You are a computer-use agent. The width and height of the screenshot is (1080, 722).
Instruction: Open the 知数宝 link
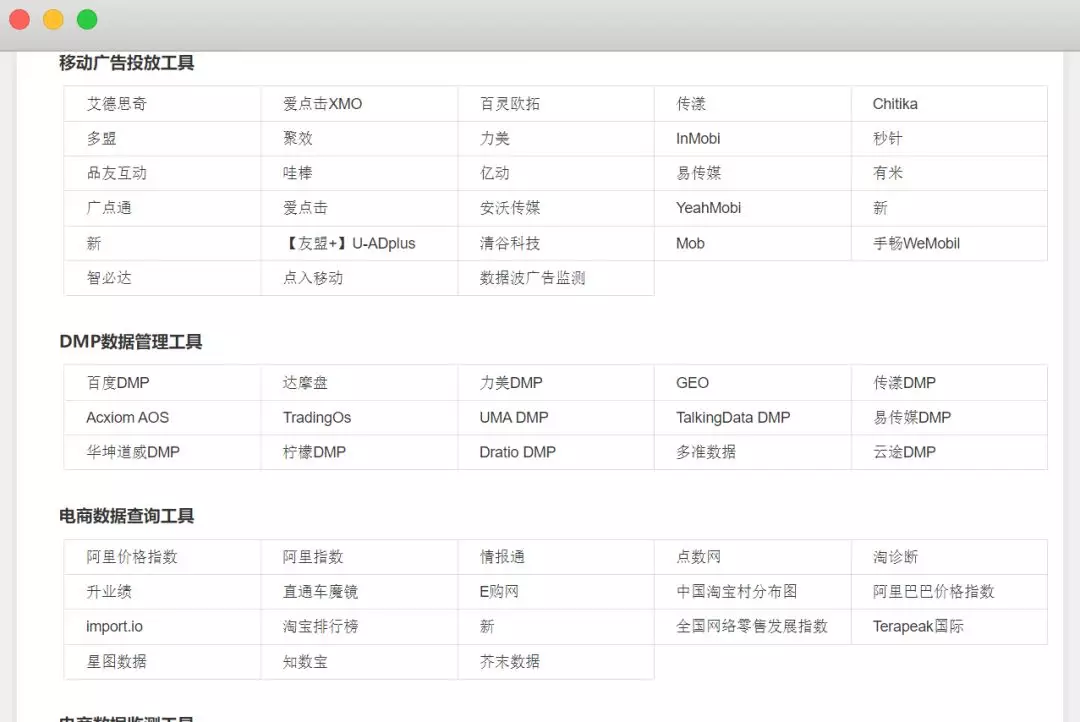(x=305, y=661)
